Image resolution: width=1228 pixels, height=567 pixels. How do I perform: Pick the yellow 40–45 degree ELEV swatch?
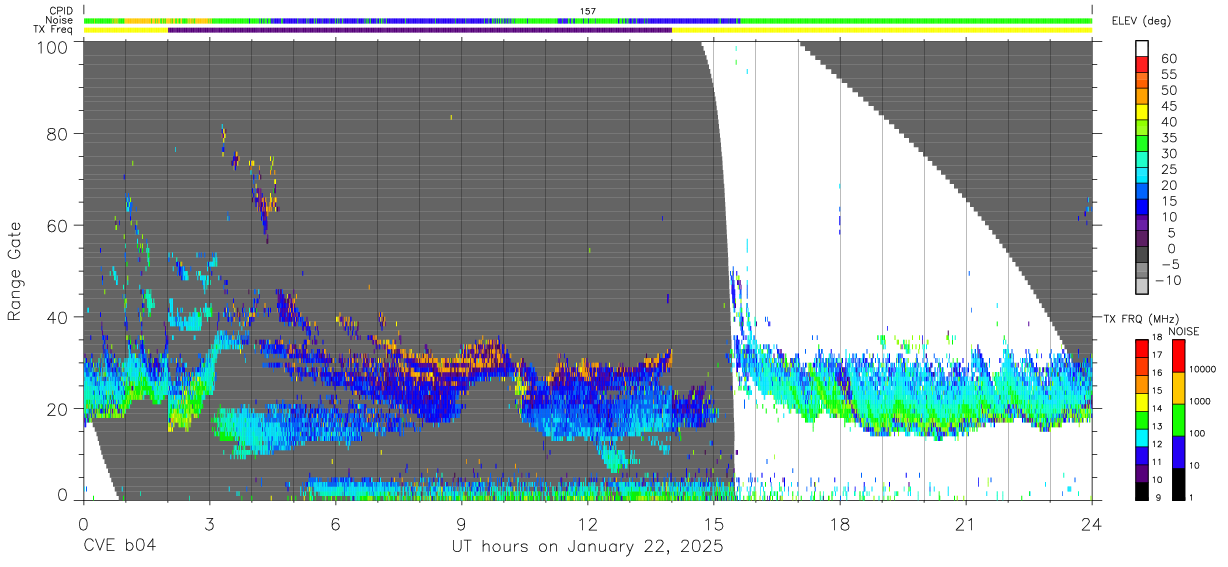click(x=1142, y=113)
